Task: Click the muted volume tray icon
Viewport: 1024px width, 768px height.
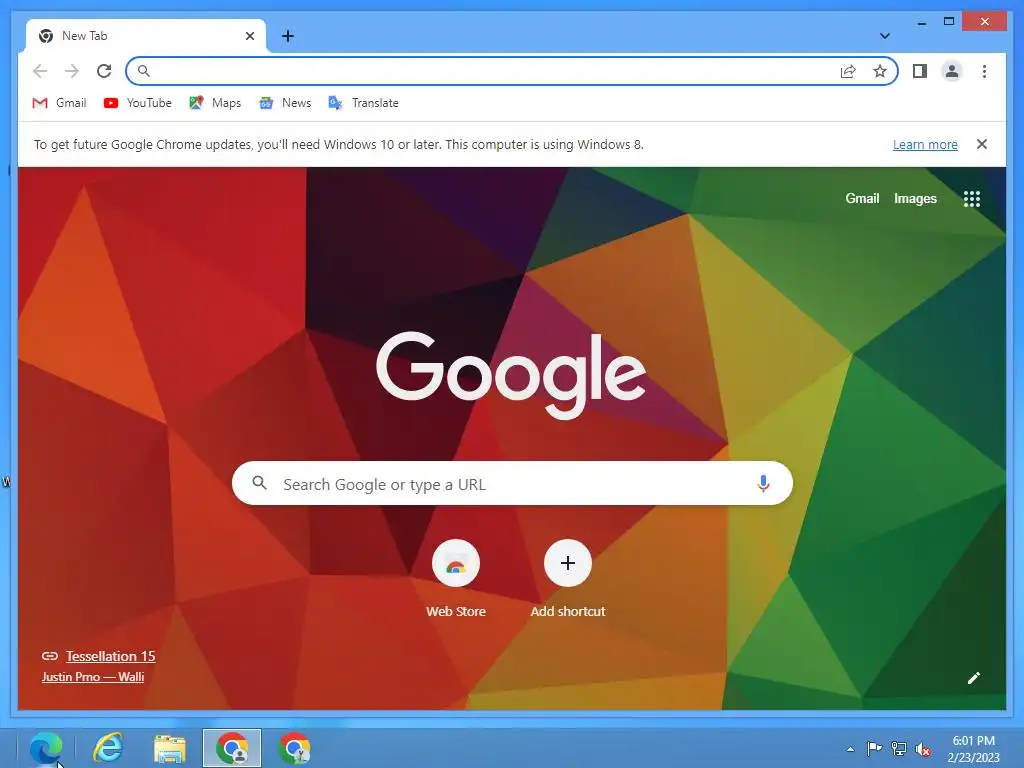Action: [x=923, y=749]
